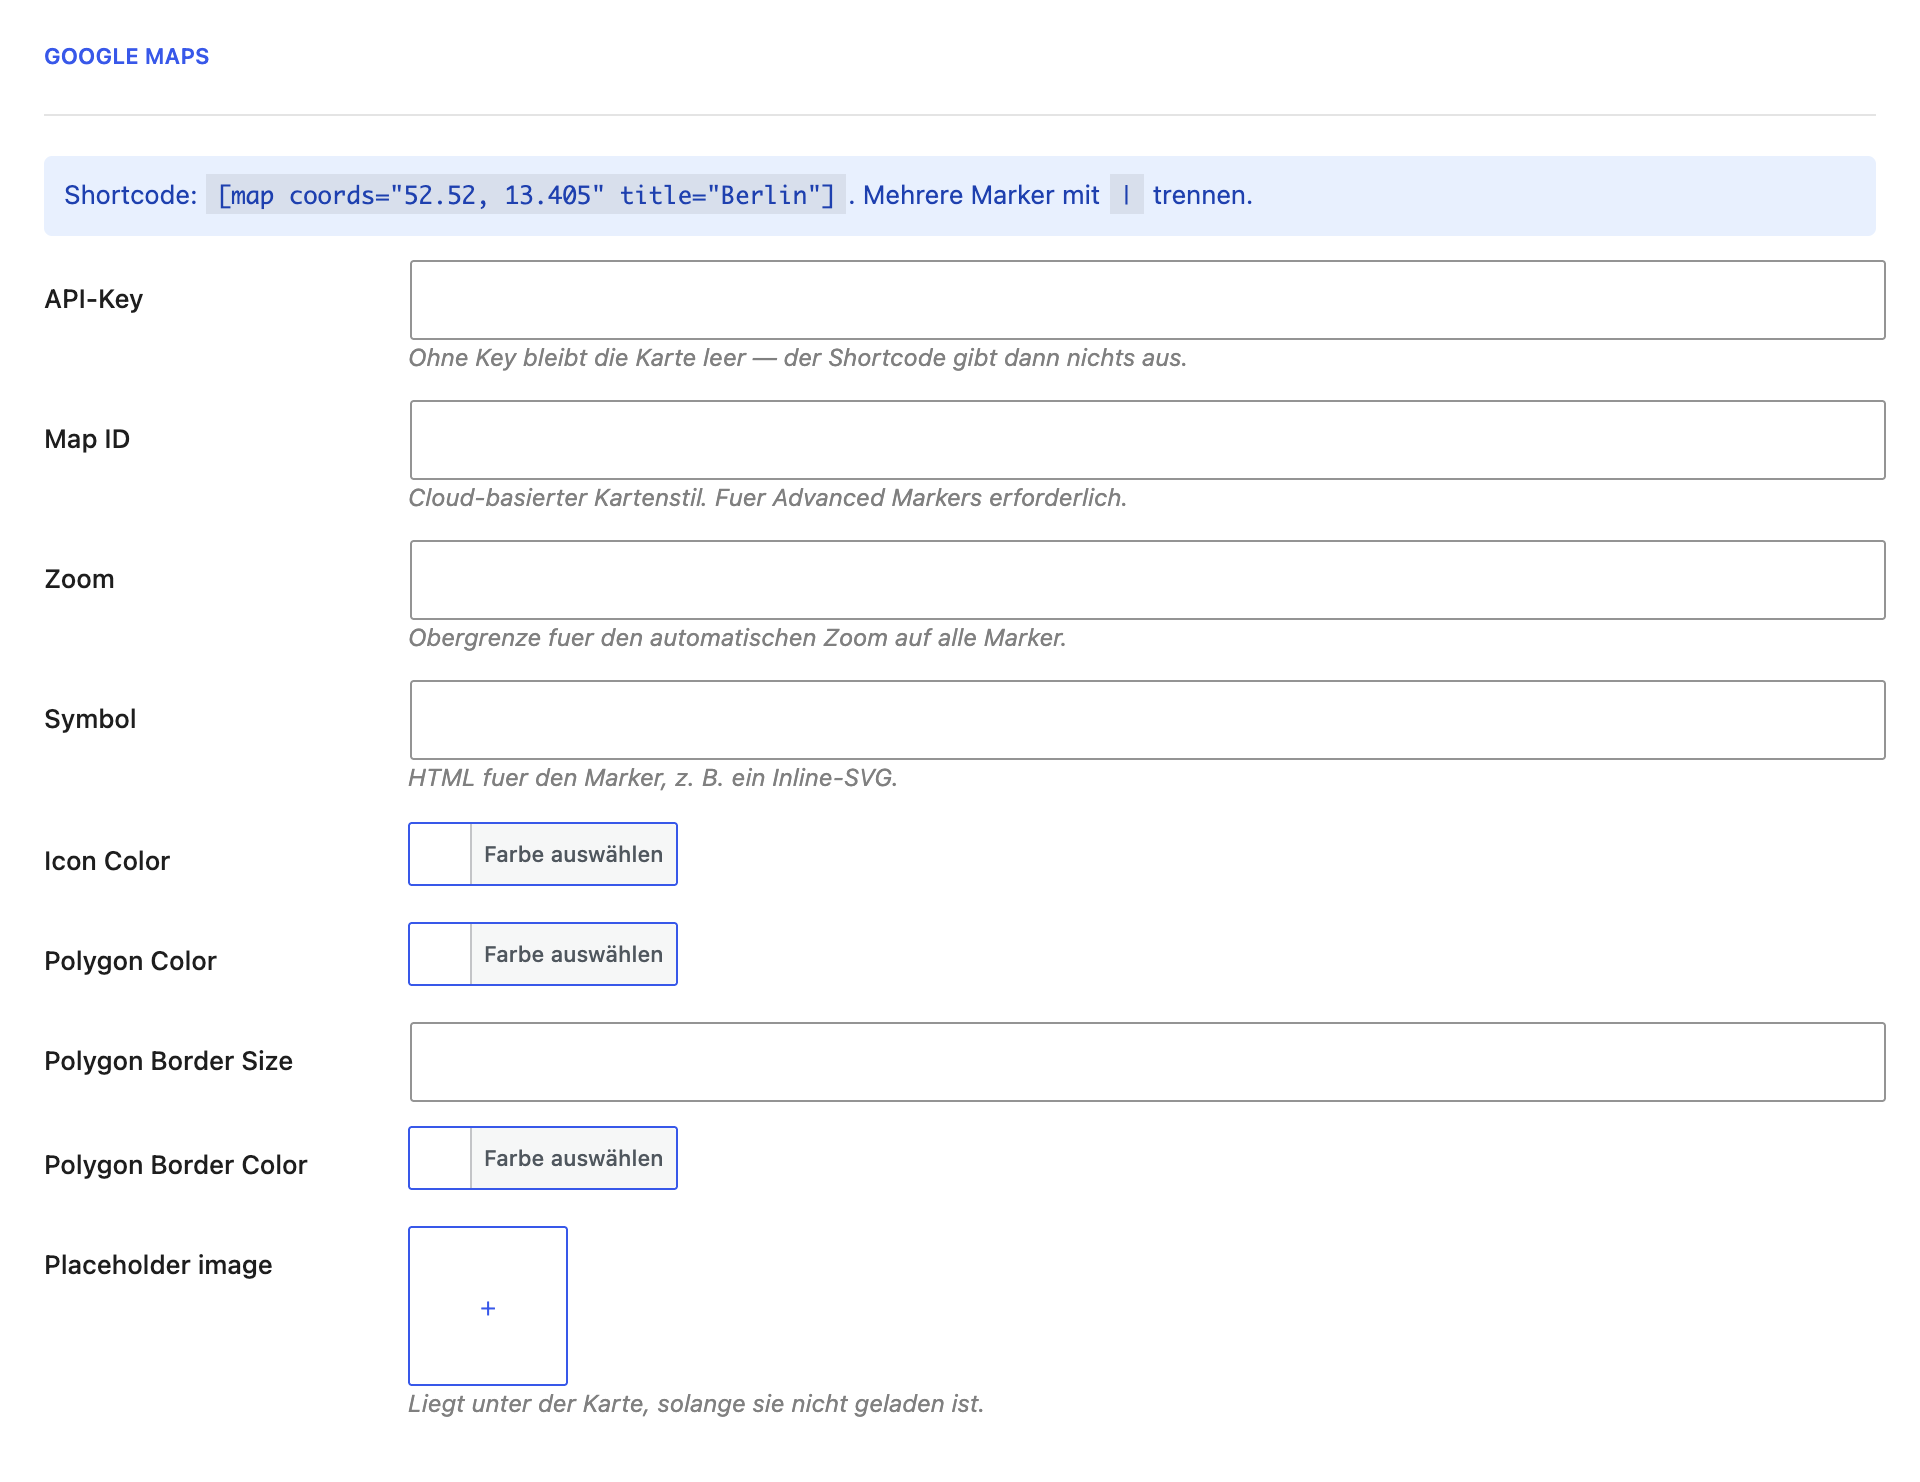The width and height of the screenshot is (1920, 1482).
Task: Click the 'Icon Color' label
Action: (x=107, y=861)
